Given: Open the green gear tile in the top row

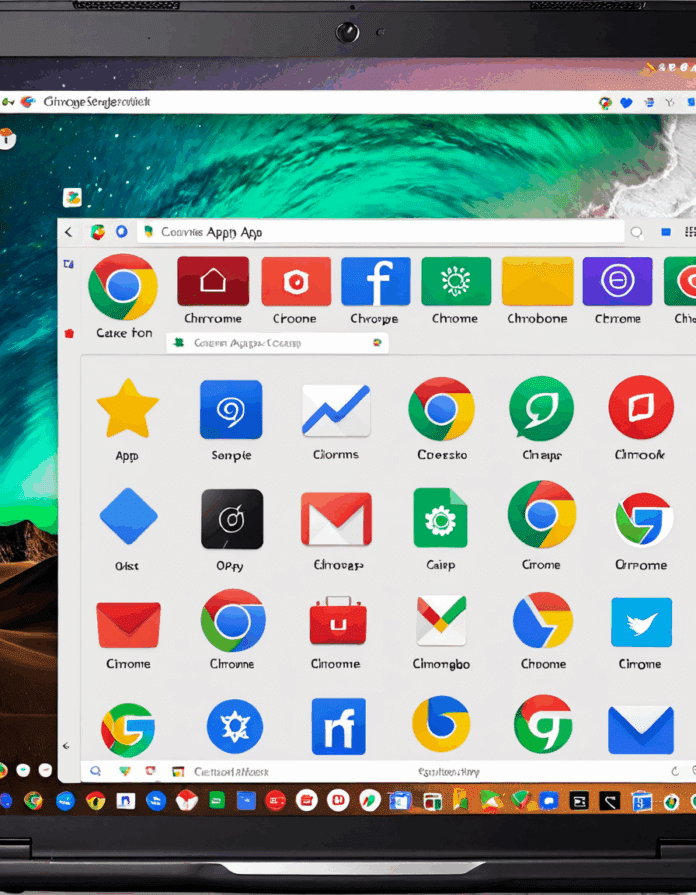Looking at the screenshot, I should point(456,281).
